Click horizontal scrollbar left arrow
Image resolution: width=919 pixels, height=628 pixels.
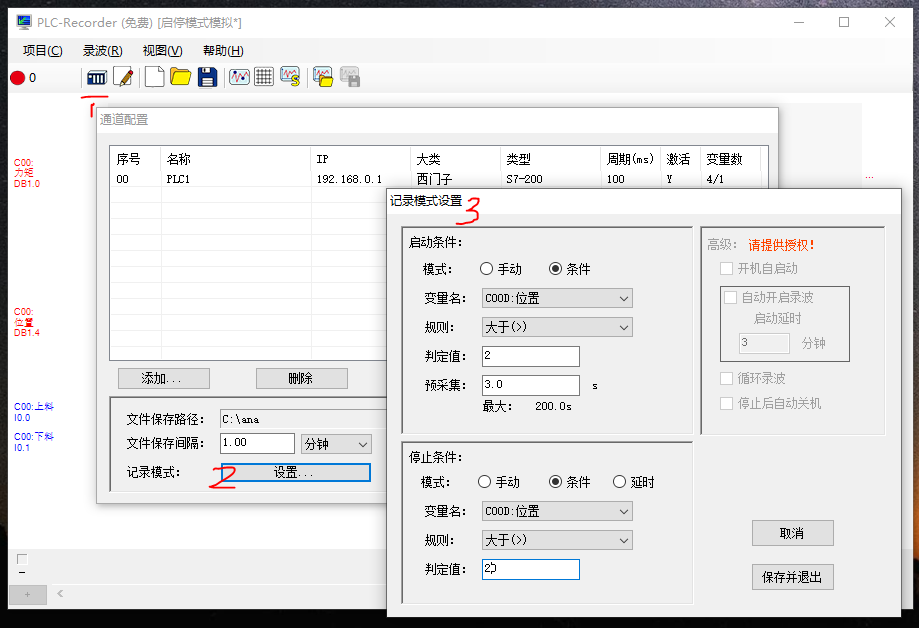pos(60,593)
